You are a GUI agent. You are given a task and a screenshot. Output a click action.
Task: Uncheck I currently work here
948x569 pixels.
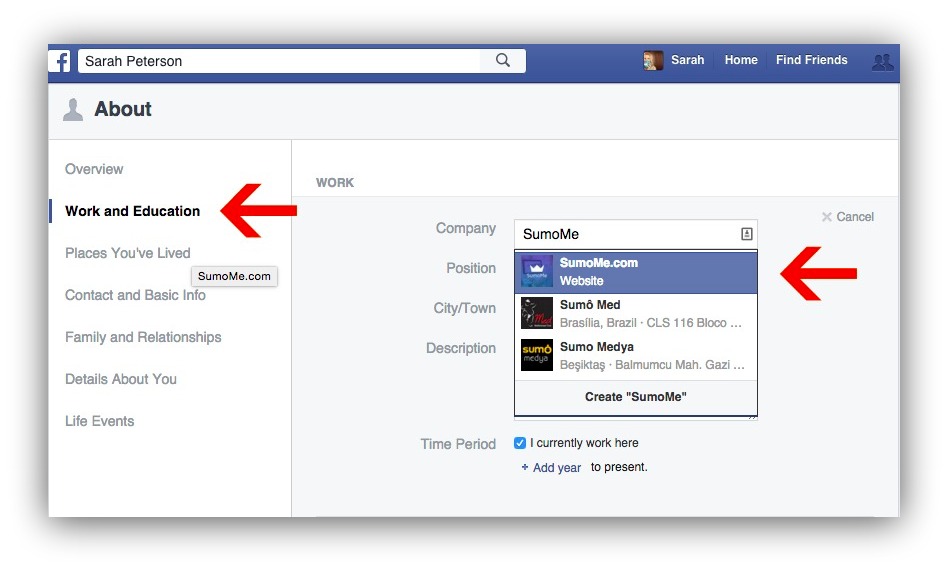pos(520,443)
